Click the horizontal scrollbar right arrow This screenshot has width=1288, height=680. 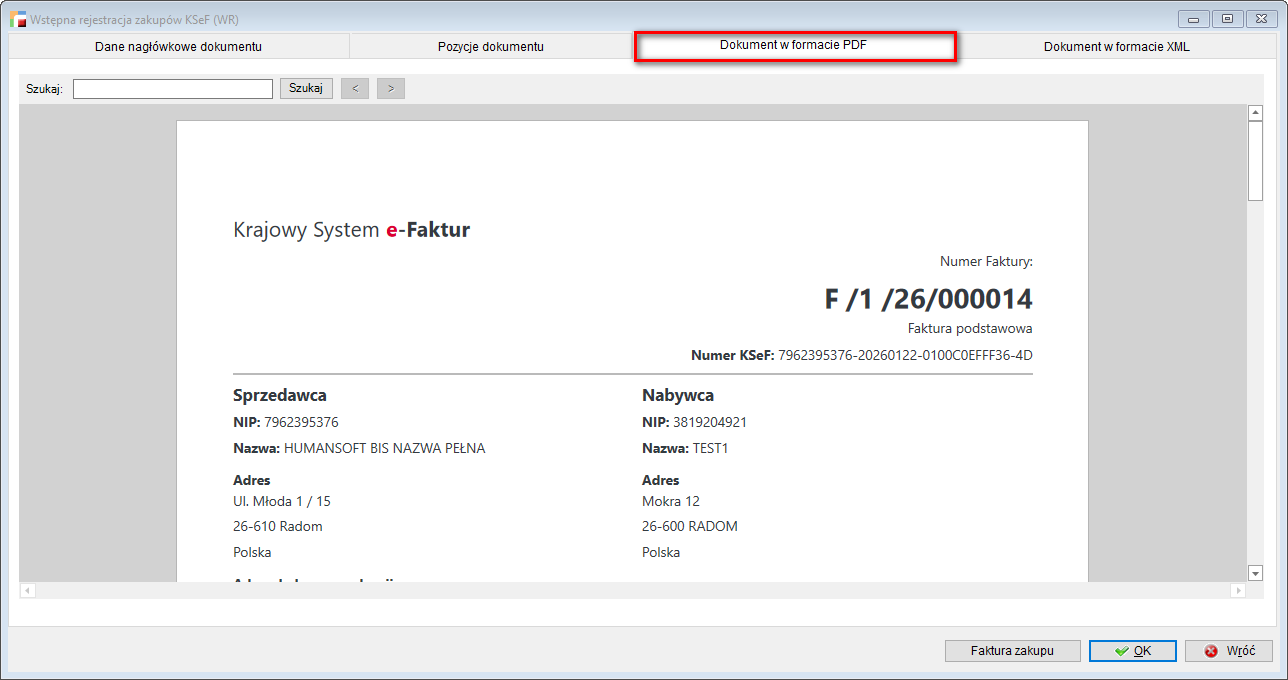pos(1239,591)
